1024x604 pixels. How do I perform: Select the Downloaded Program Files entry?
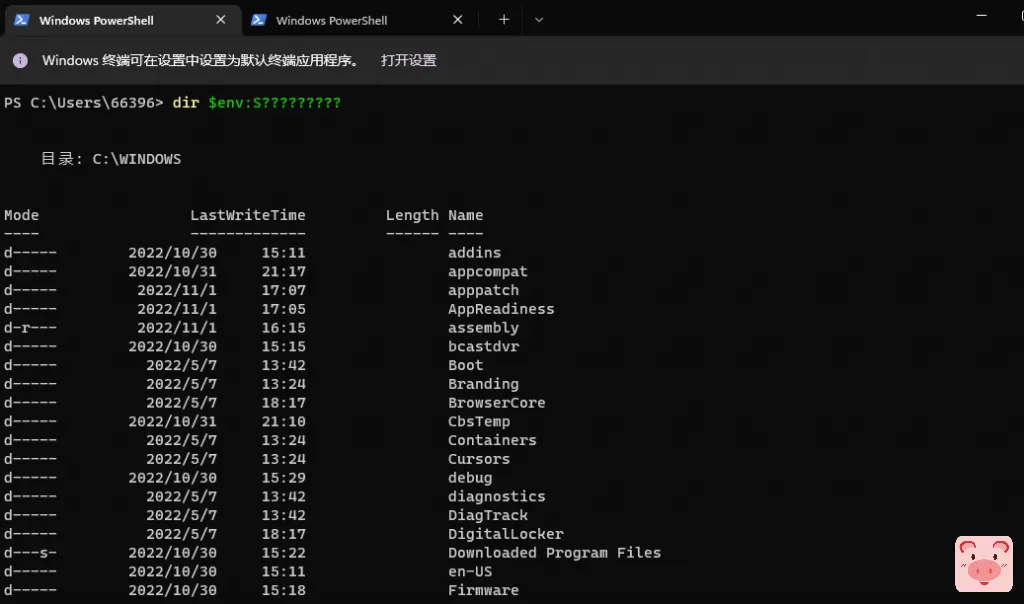tap(554, 553)
